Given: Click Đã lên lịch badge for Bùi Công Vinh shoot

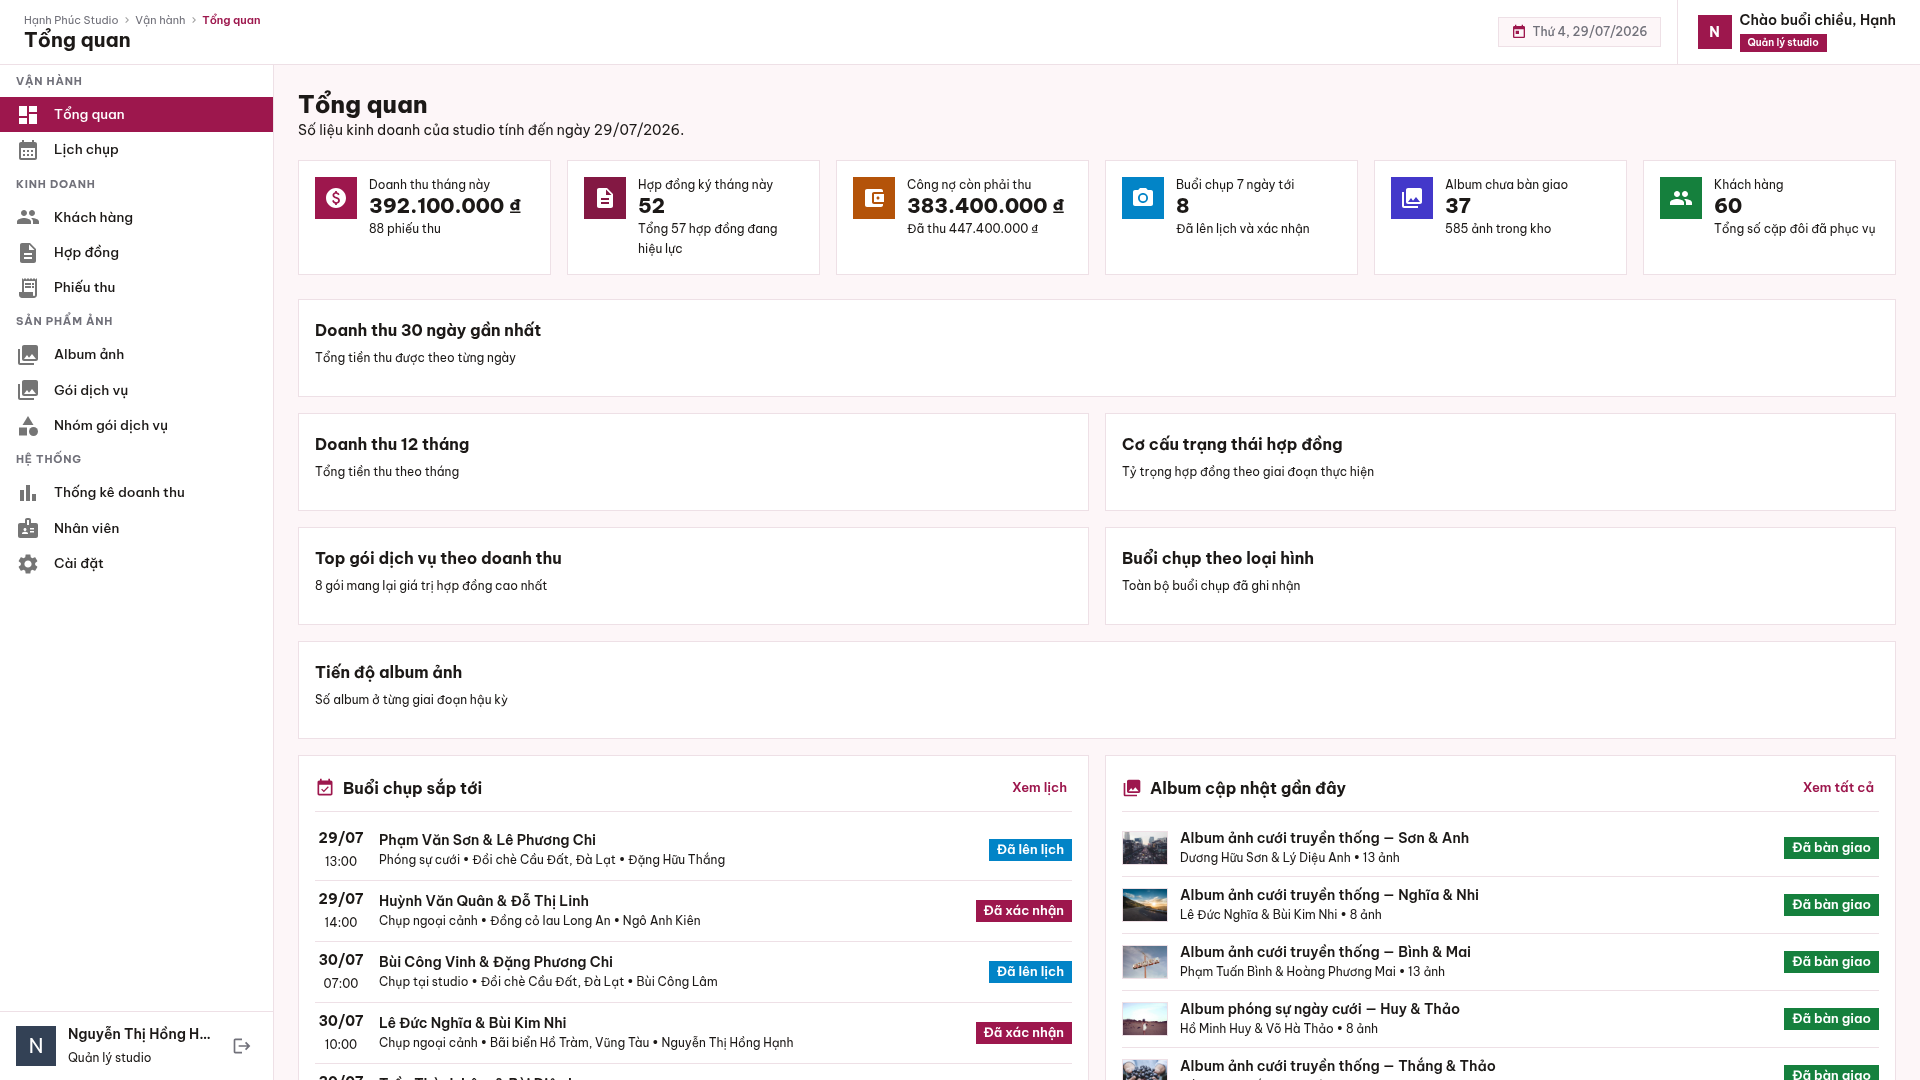Looking at the screenshot, I should click(1030, 972).
